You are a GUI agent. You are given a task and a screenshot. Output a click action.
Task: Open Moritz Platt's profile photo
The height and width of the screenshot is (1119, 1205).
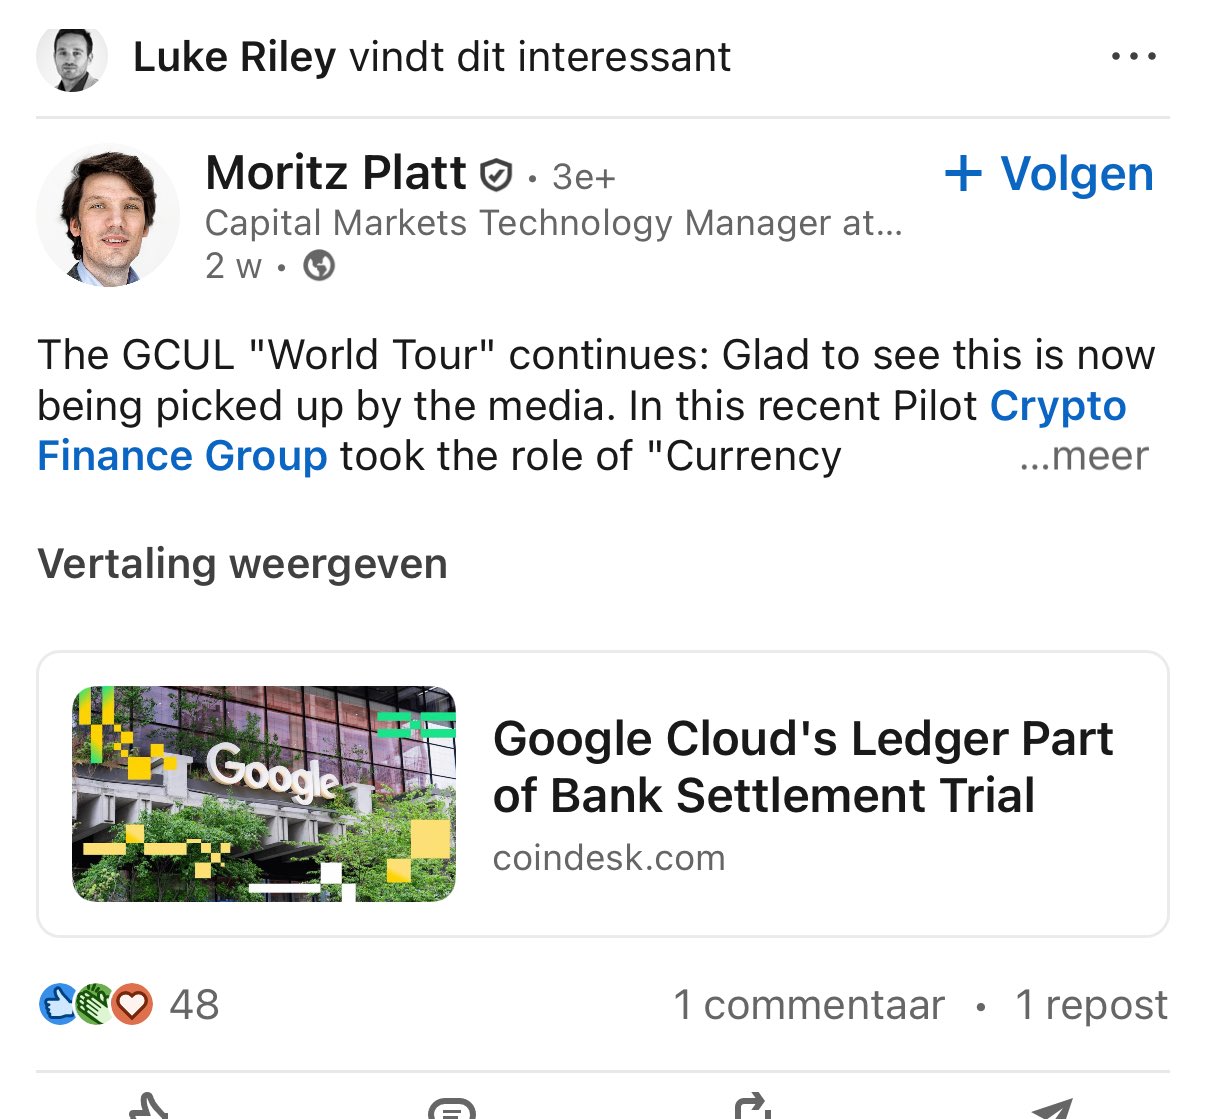(108, 216)
